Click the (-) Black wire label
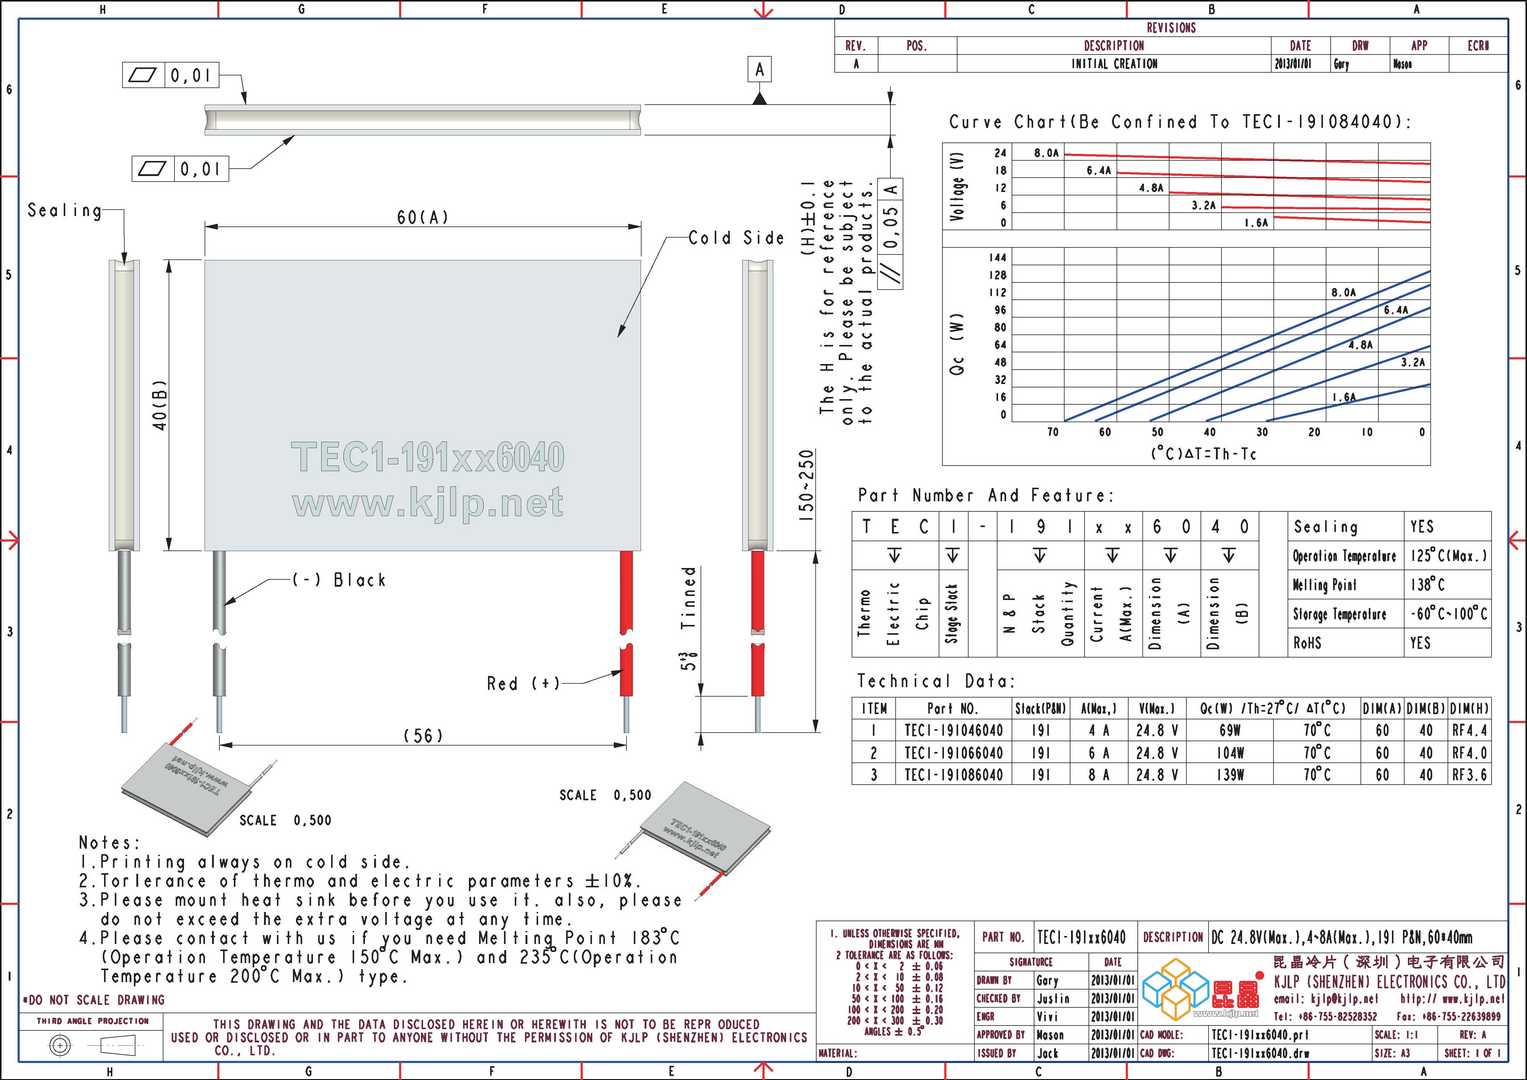The height and width of the screenshot is (1080, 1527). tap(339, 580)
